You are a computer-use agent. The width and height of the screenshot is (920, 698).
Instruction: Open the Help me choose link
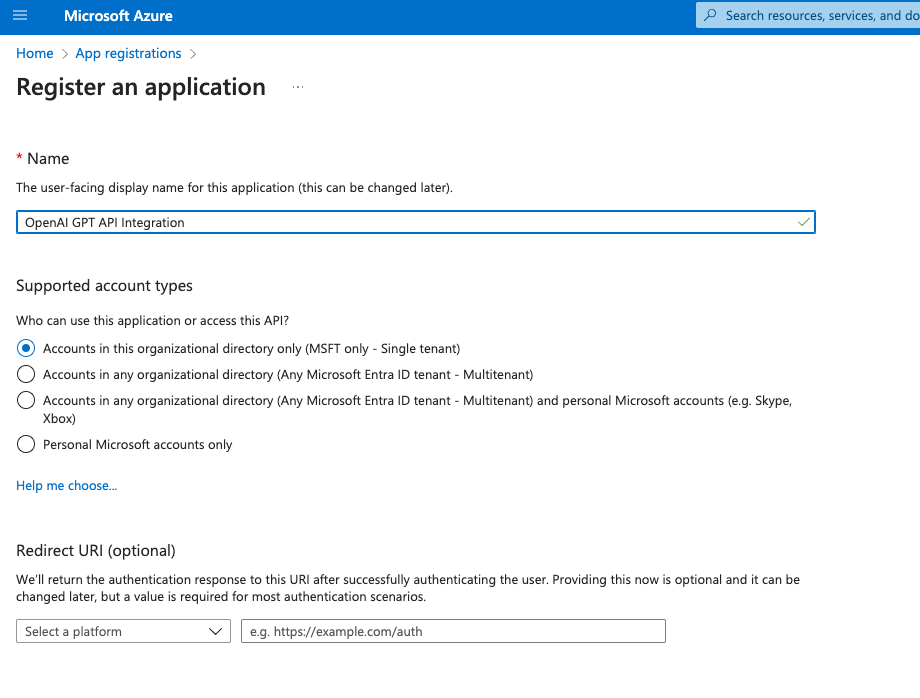coord(66,485)
